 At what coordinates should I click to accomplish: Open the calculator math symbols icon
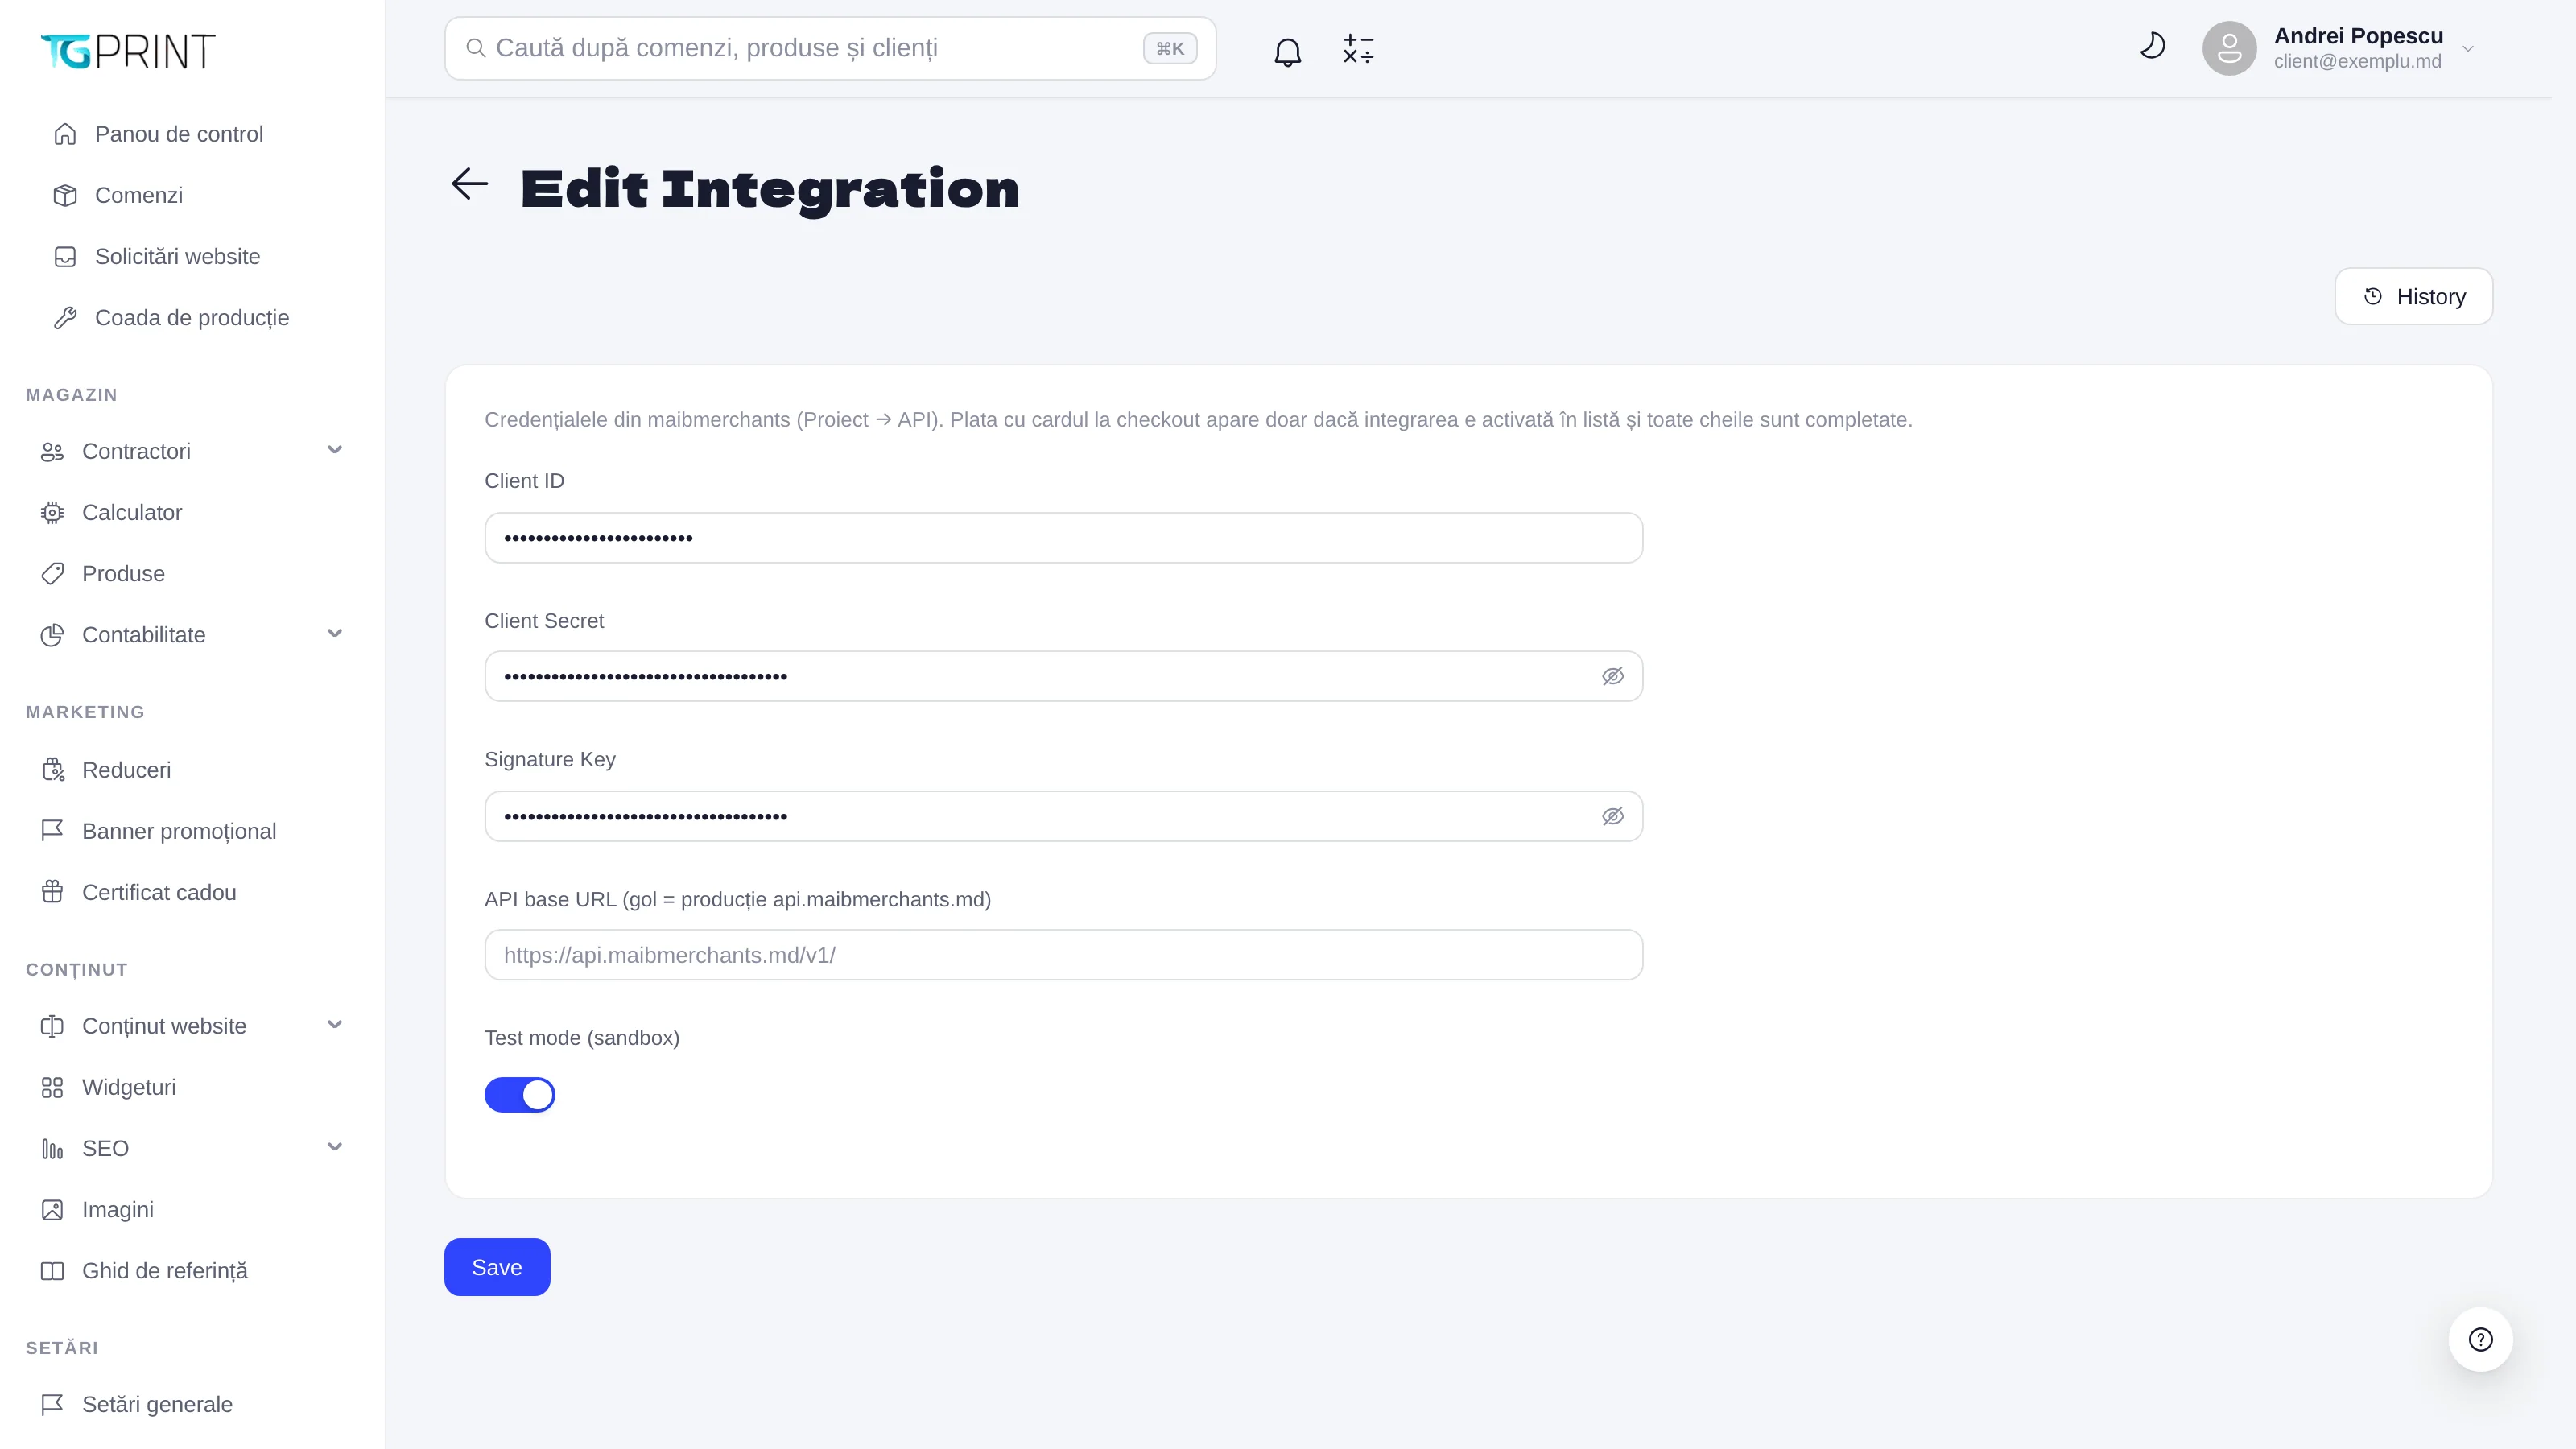click(x=1358, y=49)
